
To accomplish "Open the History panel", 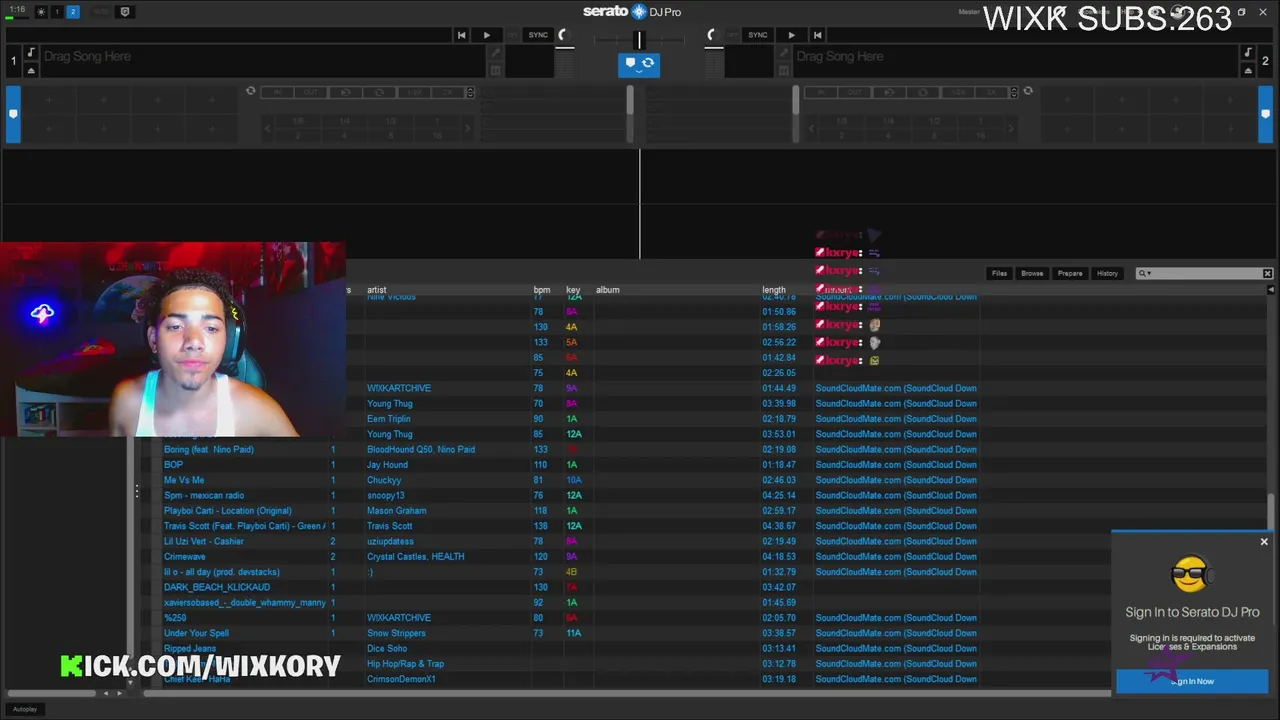I will pyautogui.click(x=1107, y=273).
